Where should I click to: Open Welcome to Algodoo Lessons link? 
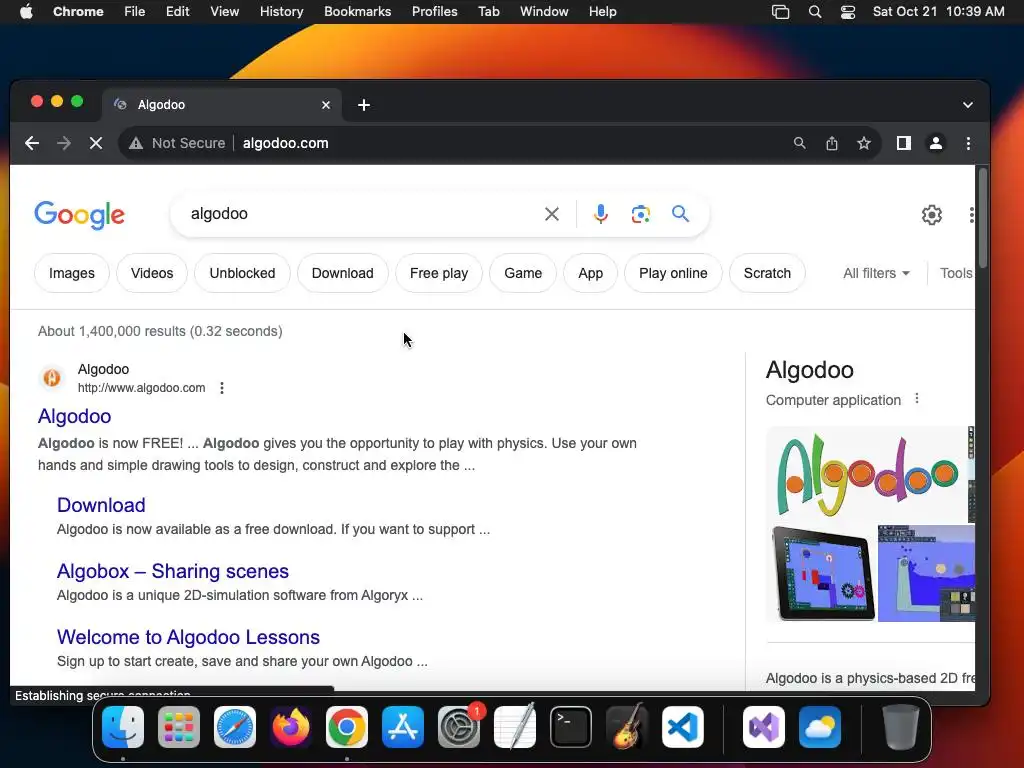pos(188,637)
